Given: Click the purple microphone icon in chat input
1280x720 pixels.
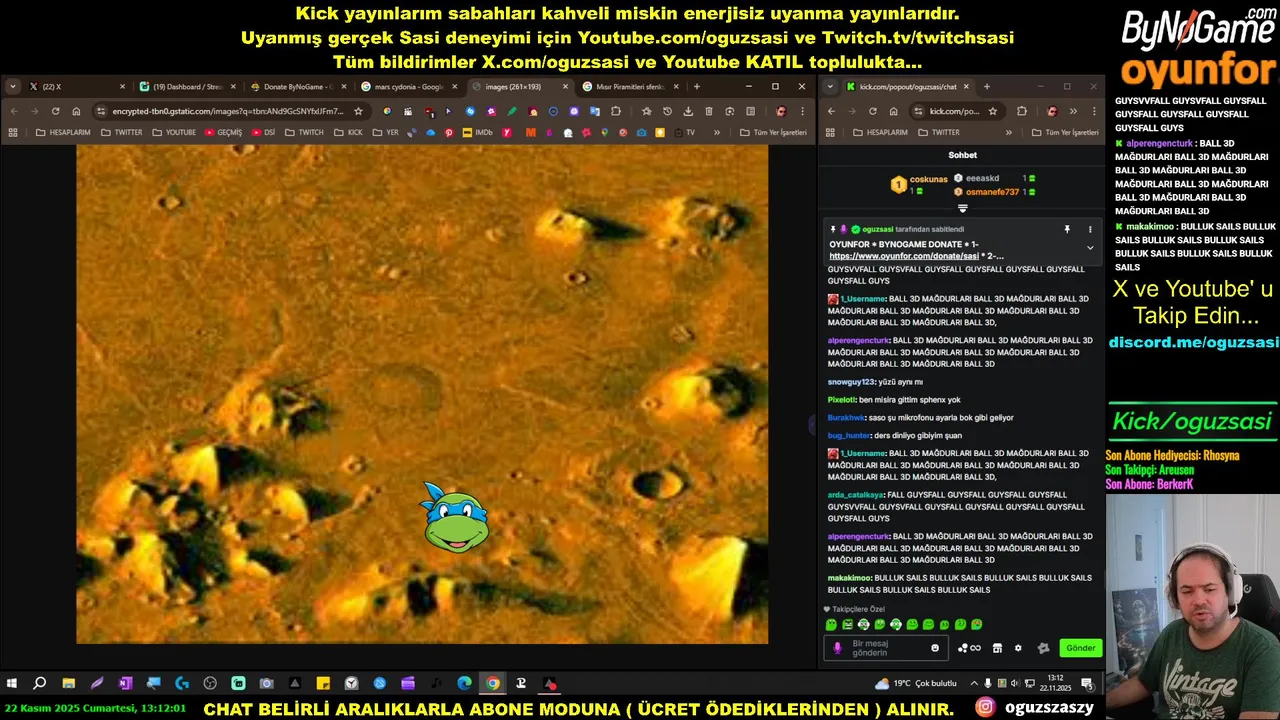Looking at the screenshot, I should [838, 648].
